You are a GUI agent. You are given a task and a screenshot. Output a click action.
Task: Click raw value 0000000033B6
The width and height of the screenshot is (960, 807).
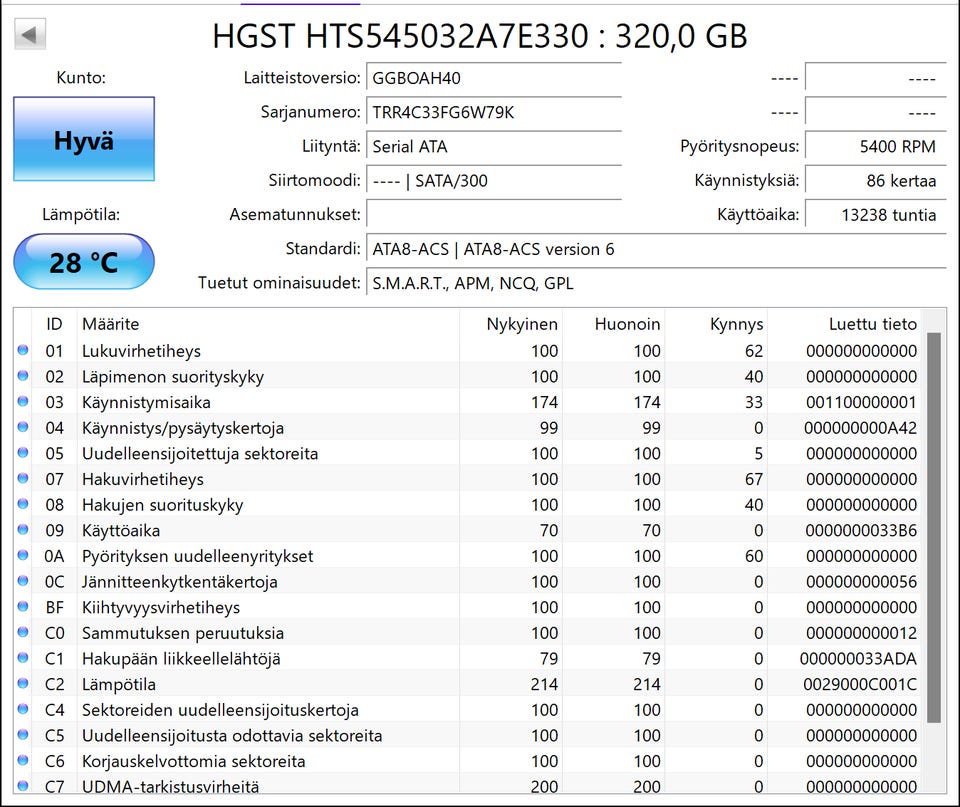tap(861, 530)
